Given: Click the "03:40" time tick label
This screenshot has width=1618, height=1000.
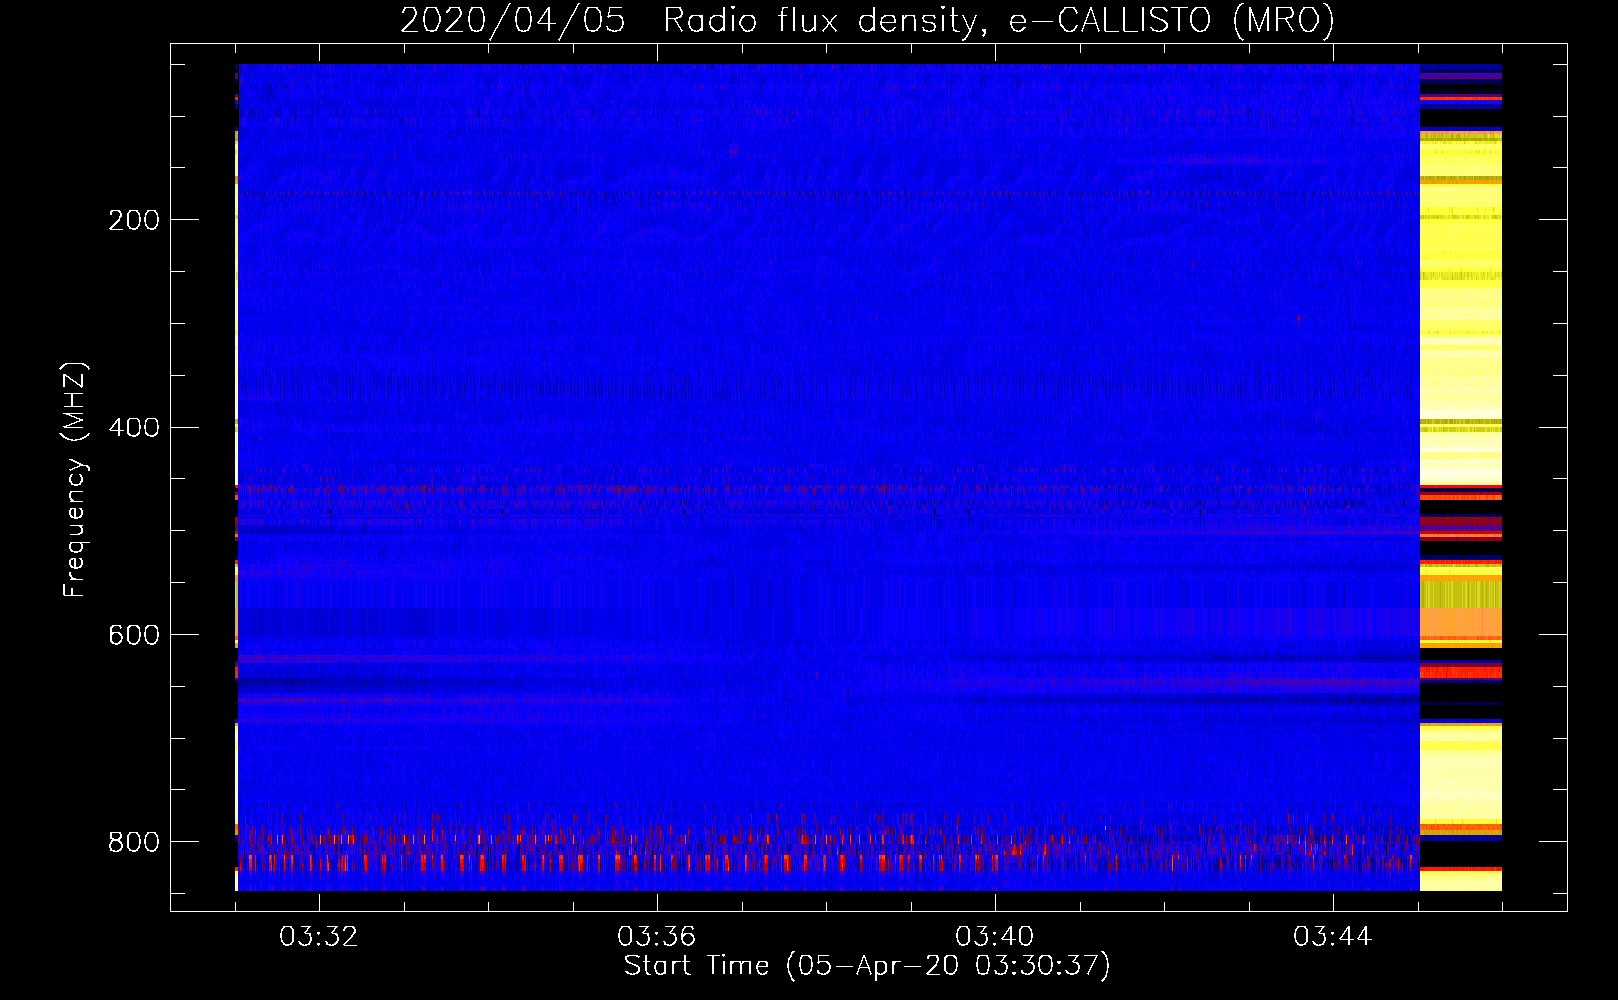Looking at the screenshot, I should (x=995, y=937).
